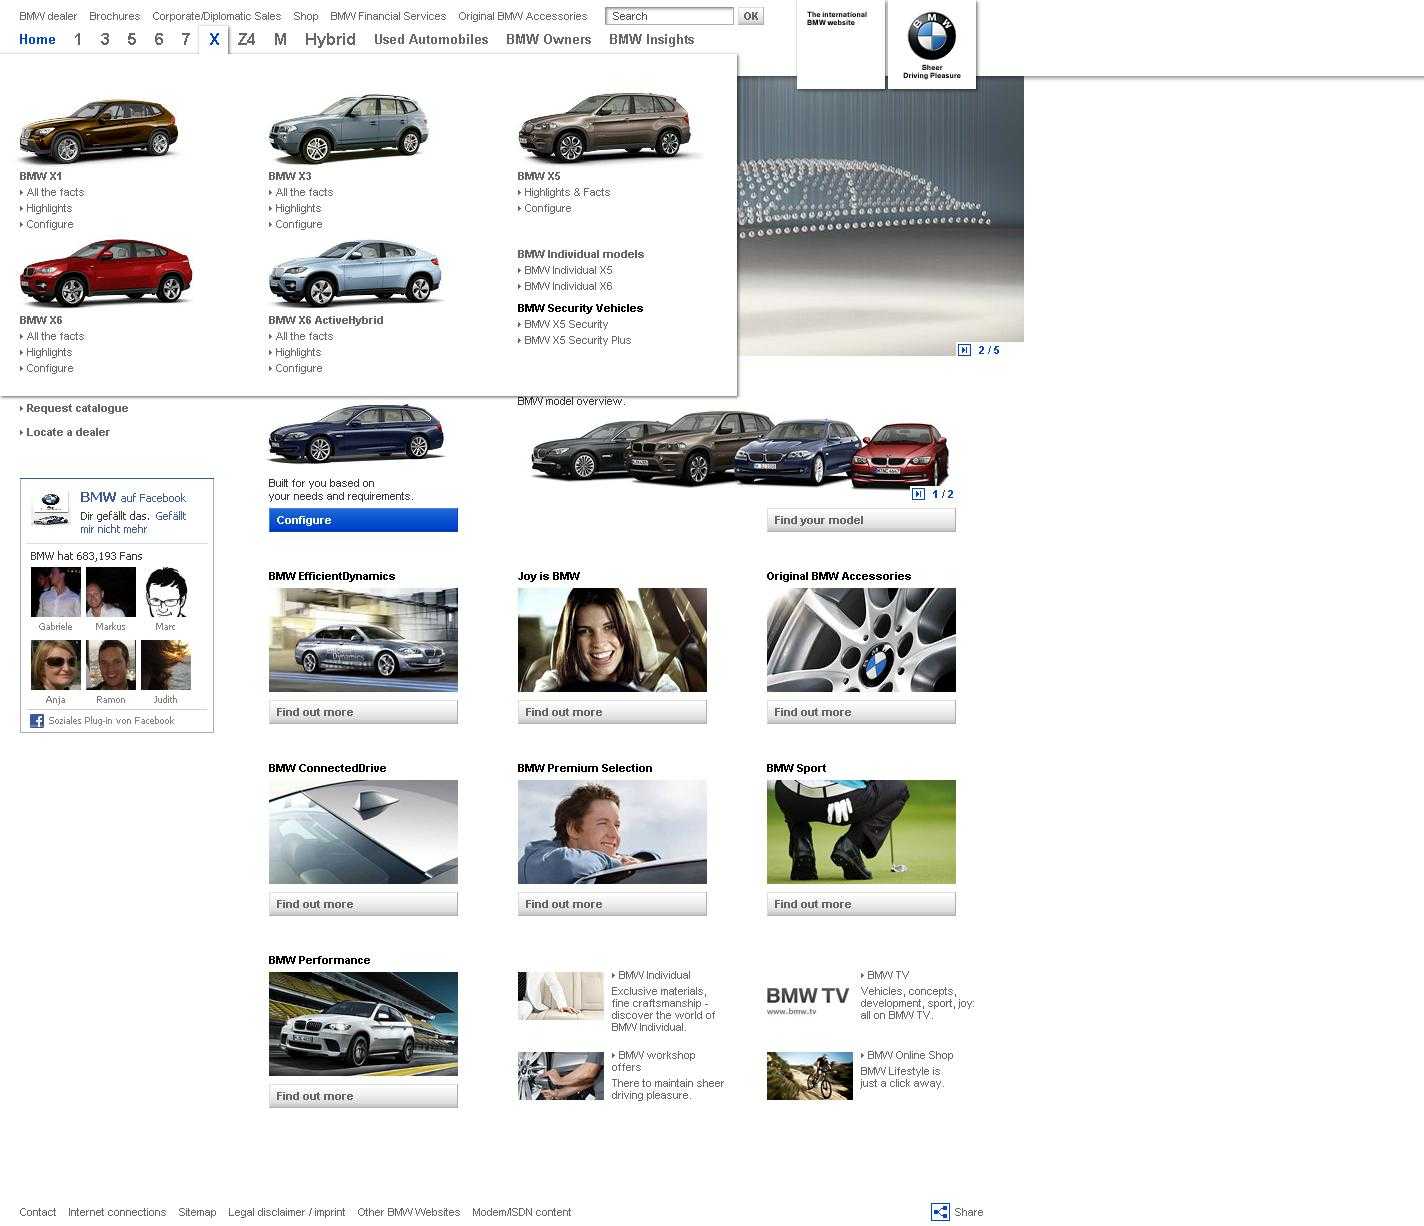Click the Facebook plug-in icon
This screenshot has height=1226, width=1424.
coord(37,721)
